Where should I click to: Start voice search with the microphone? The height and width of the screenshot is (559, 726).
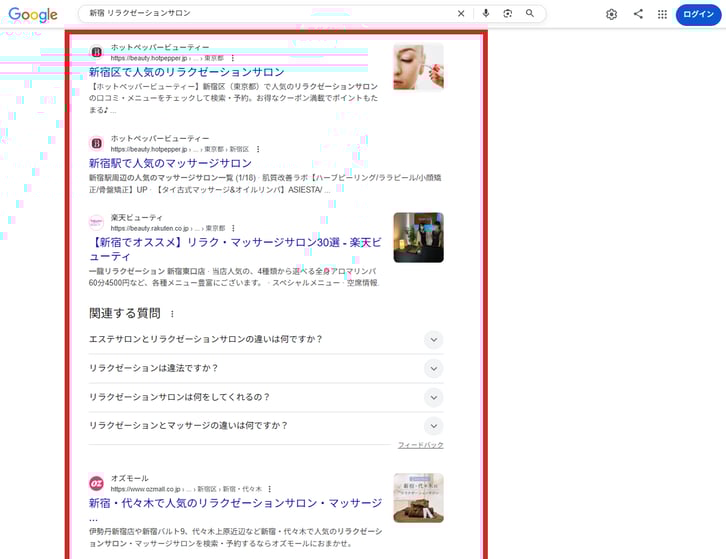pyautogui.click(x=486, y=14)
